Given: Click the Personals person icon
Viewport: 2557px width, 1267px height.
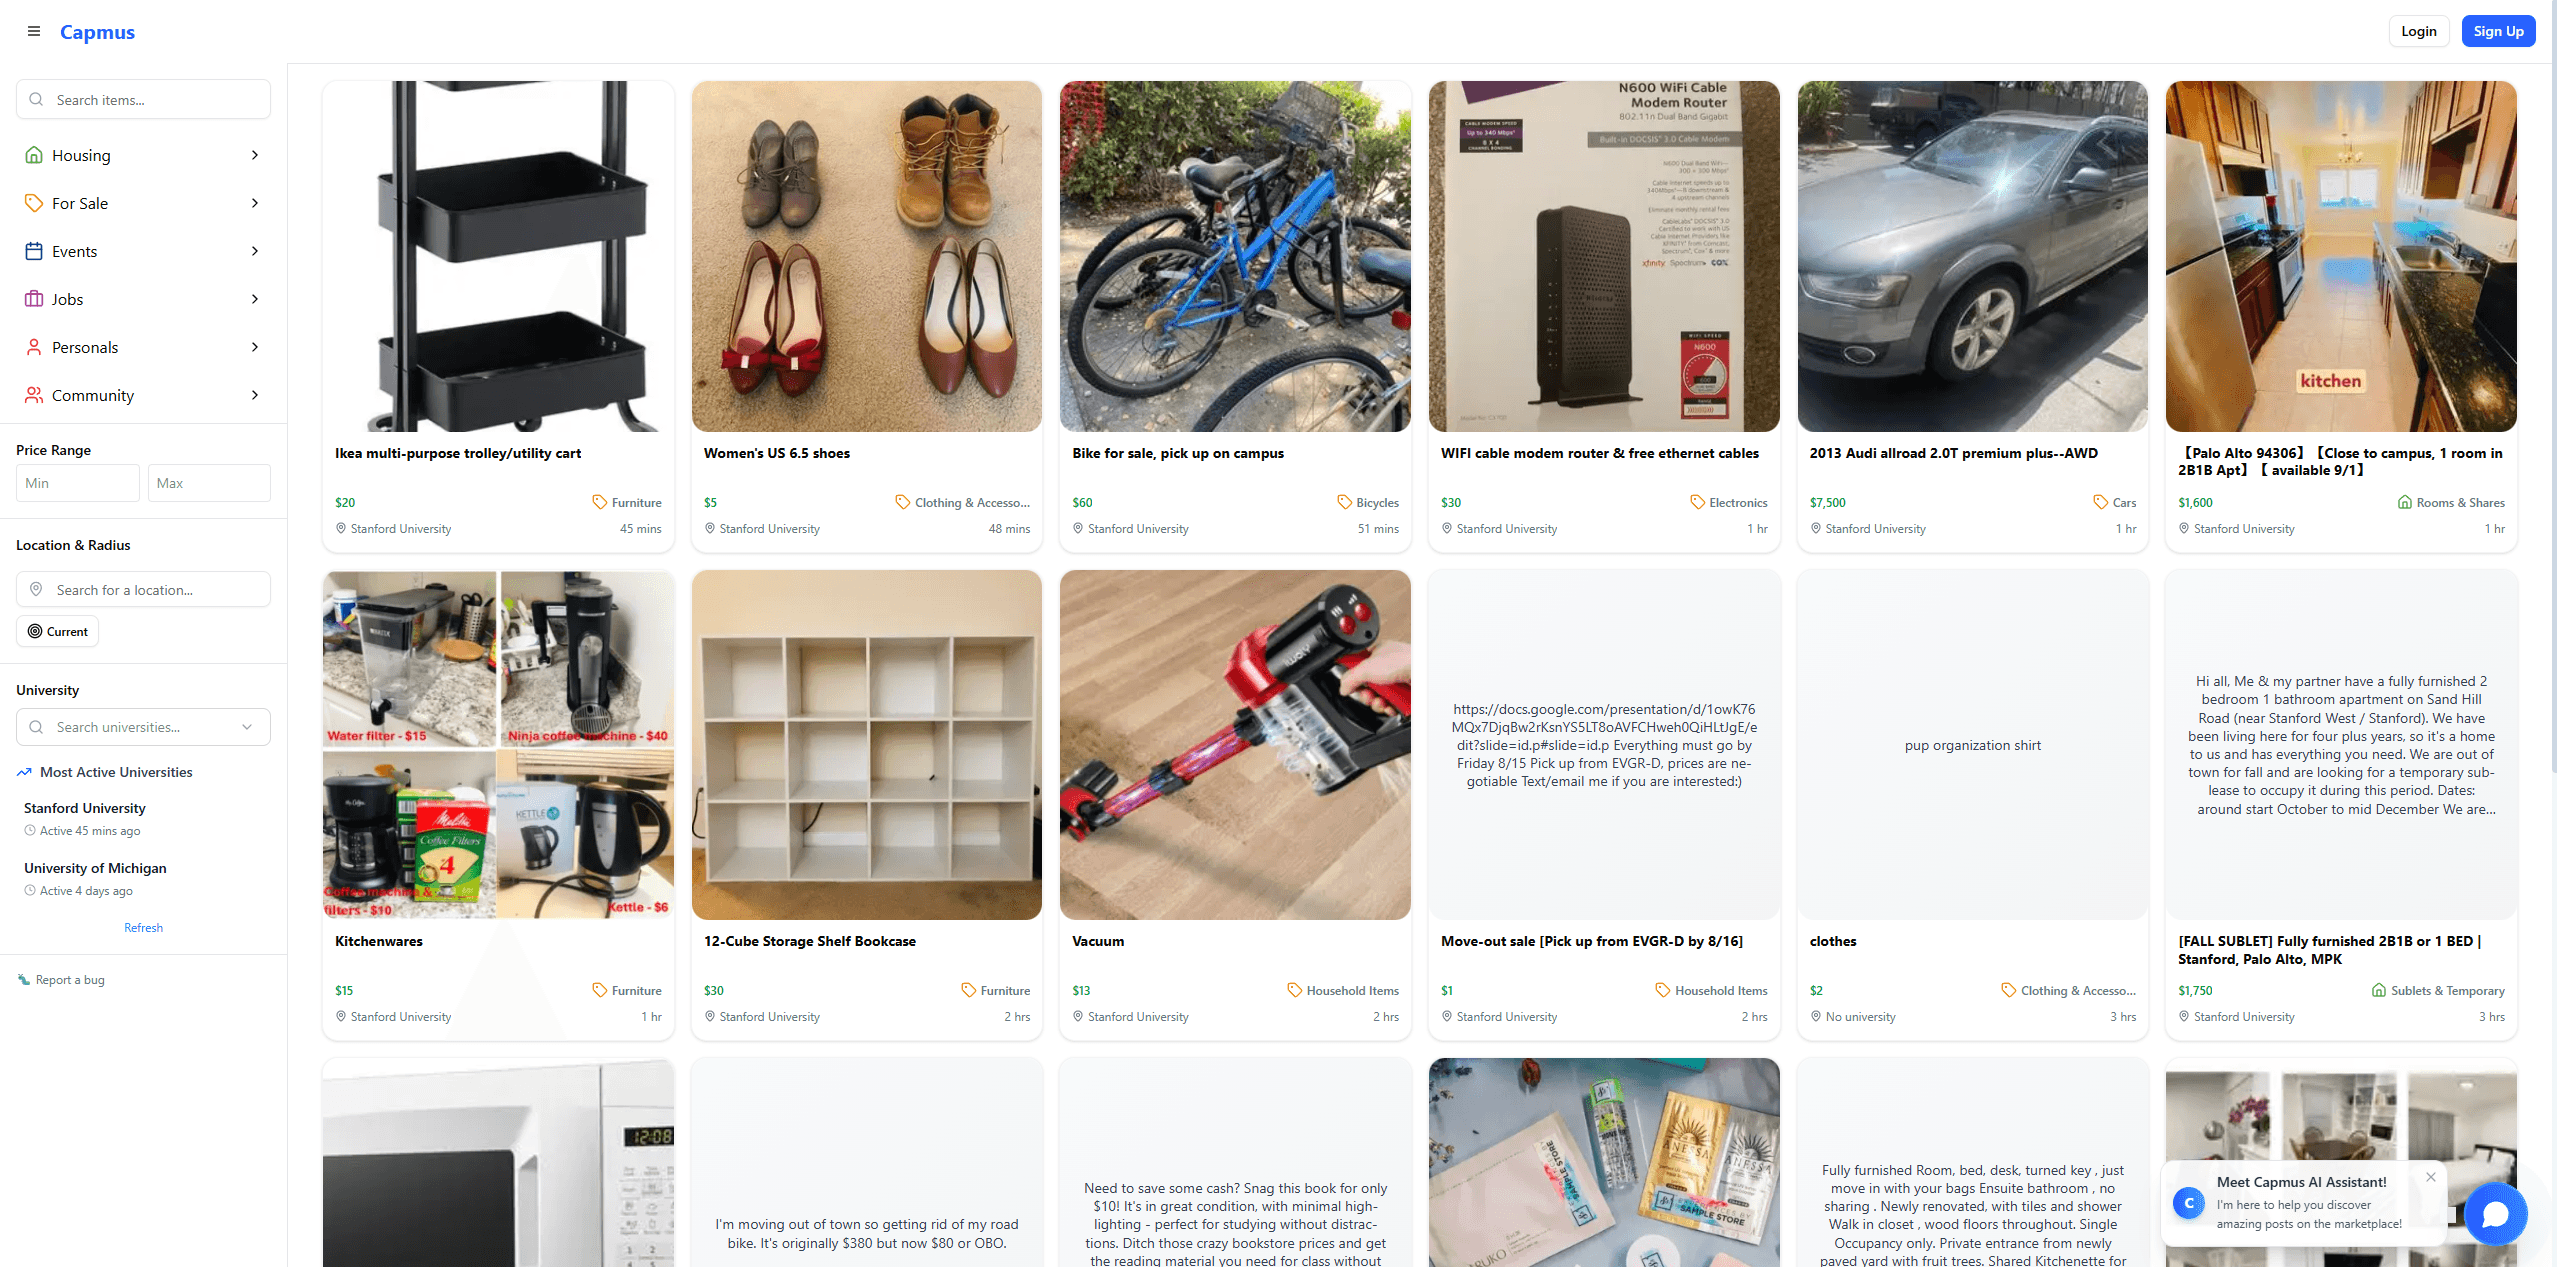Looking at the screenshot, I should (34, 347).
